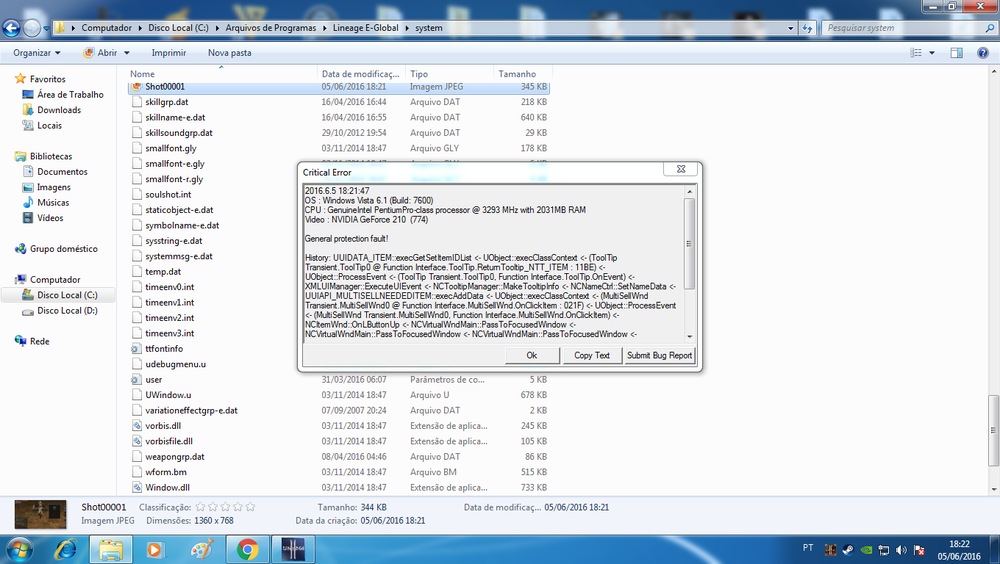The image size is (1000, 564).
Task: Open Windows Media Player taskbar icon
Action: tap(155, 549)
